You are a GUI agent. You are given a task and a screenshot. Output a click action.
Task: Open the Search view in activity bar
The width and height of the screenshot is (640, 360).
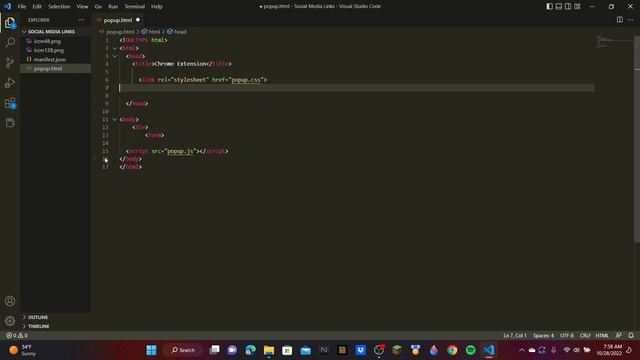10,42
